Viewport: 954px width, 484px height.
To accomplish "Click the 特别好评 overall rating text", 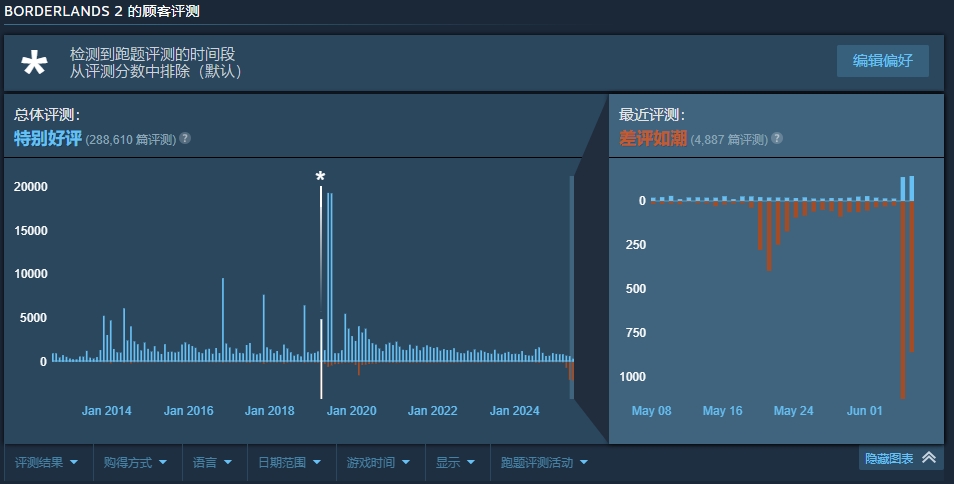I will [x=48, y=138].
